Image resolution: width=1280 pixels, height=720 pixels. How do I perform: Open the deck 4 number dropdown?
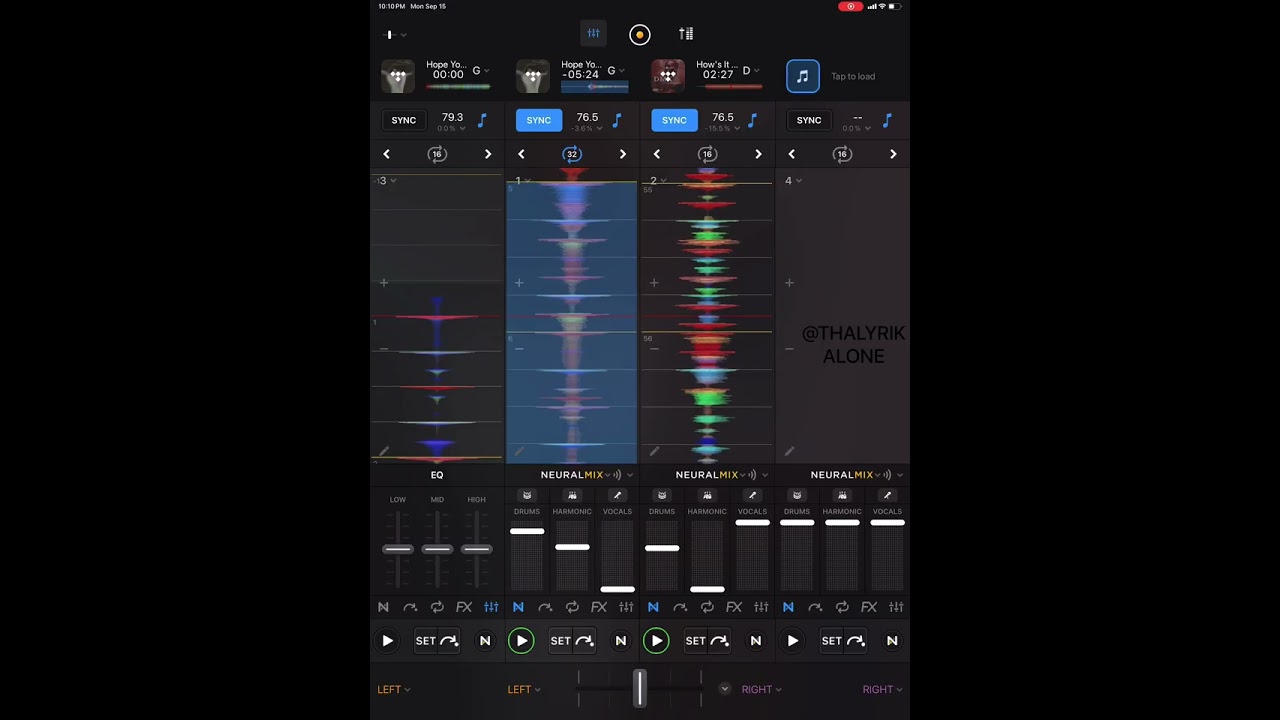coord(793,181)
